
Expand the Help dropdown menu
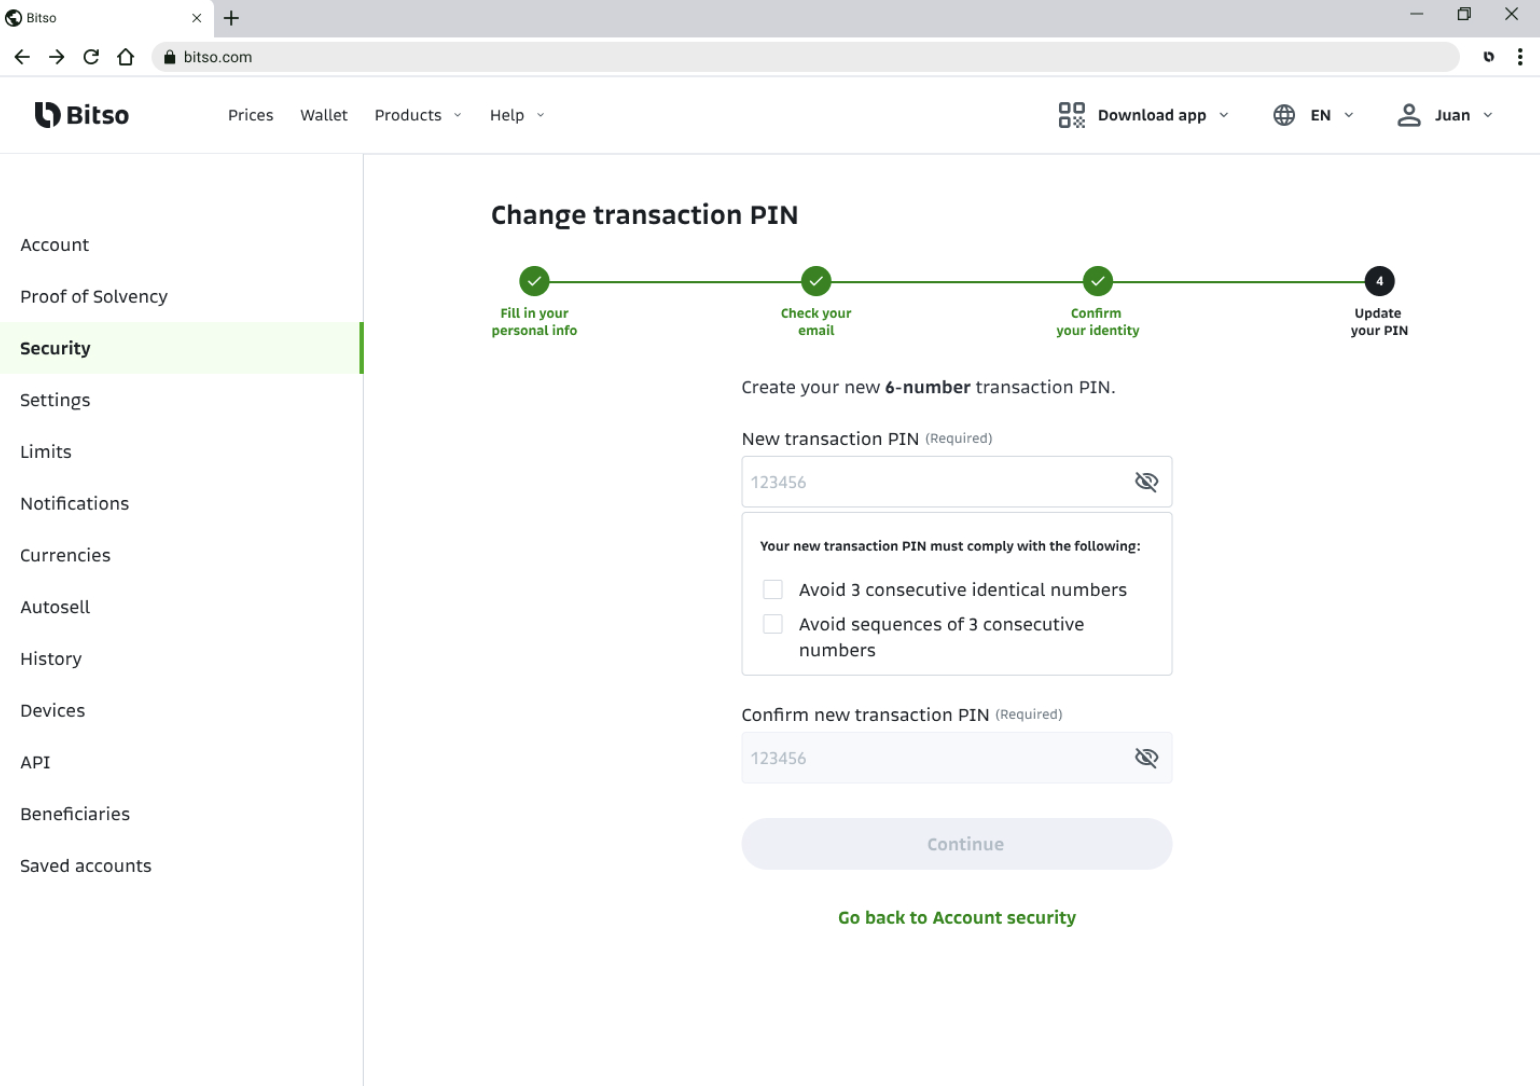tap(517, 115)
